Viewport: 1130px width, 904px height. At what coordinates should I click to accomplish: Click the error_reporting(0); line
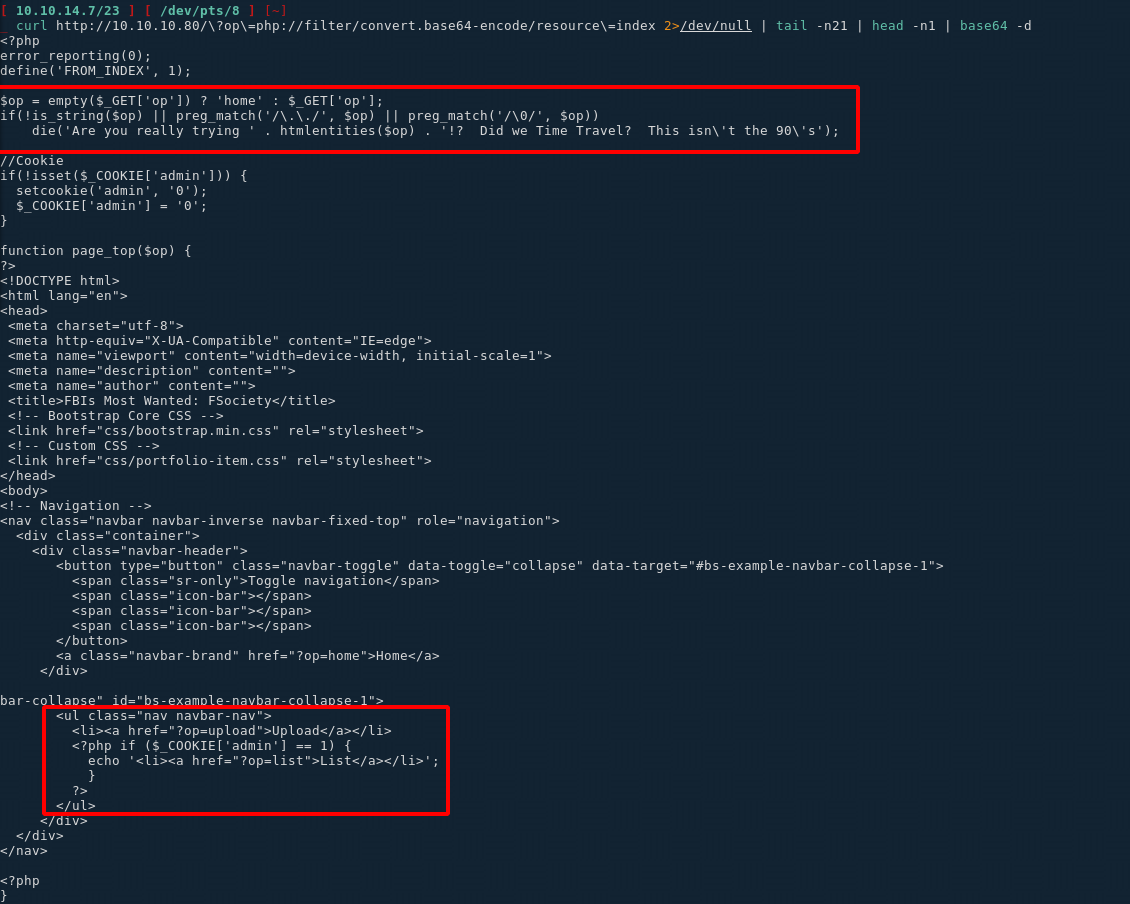76,56
